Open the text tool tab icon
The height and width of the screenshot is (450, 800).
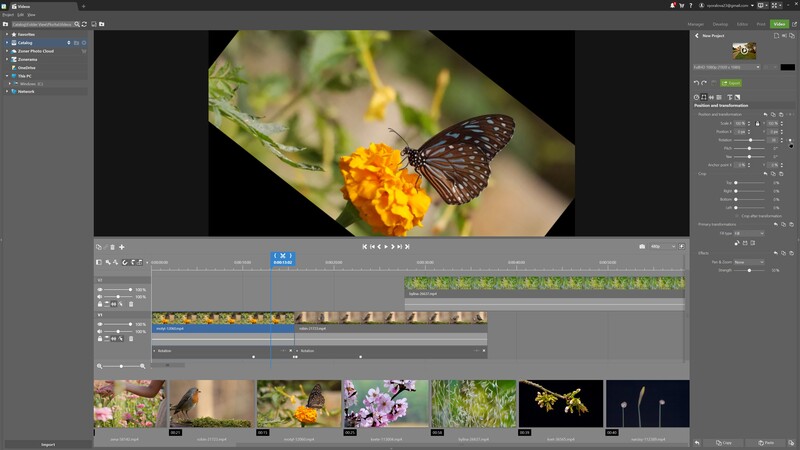click(730, 97)
